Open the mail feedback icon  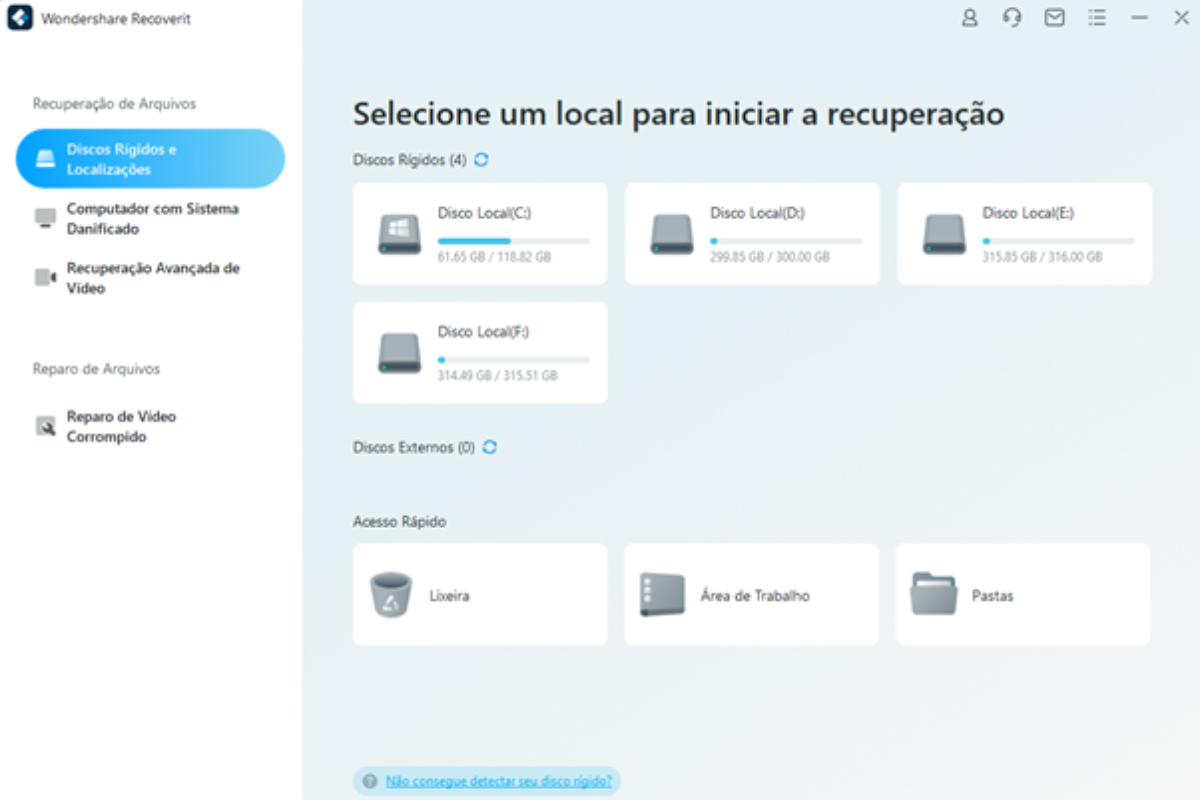[1054, 18]
